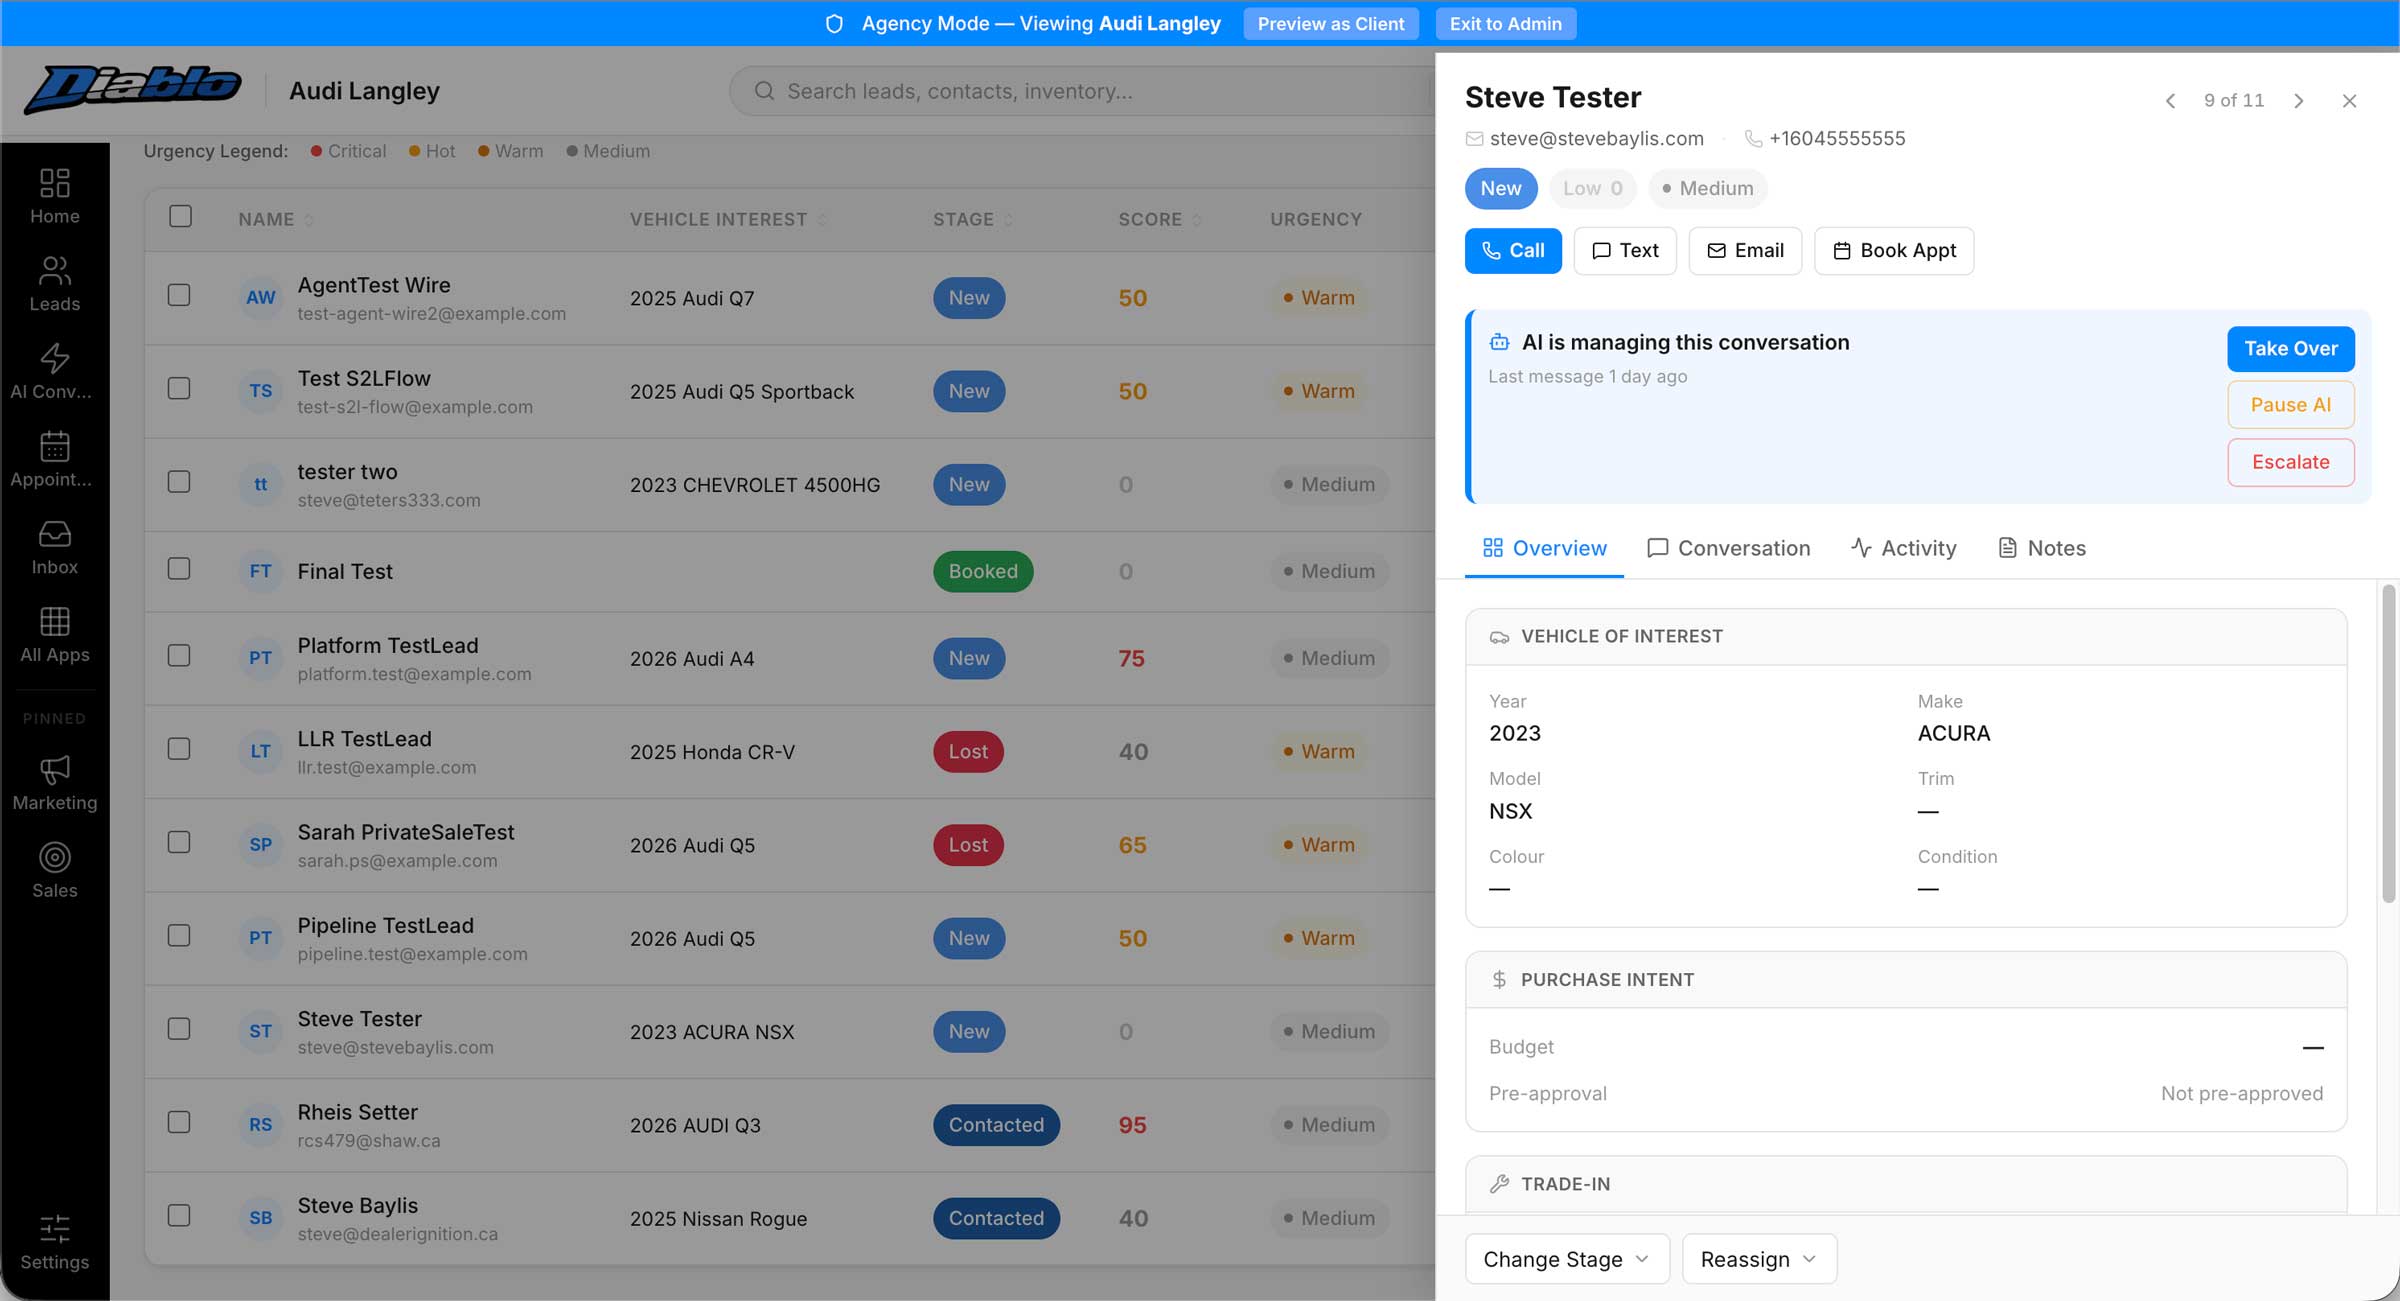This screenshot has height=1301, width=2400.
Task: Sort leads by the Score column
Action: (1160, 219)
